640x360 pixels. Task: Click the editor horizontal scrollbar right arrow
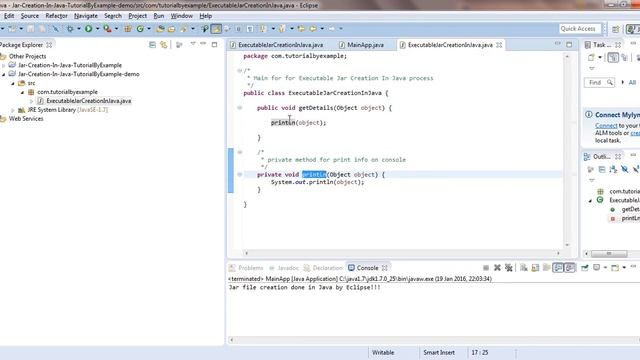[558, 253]
